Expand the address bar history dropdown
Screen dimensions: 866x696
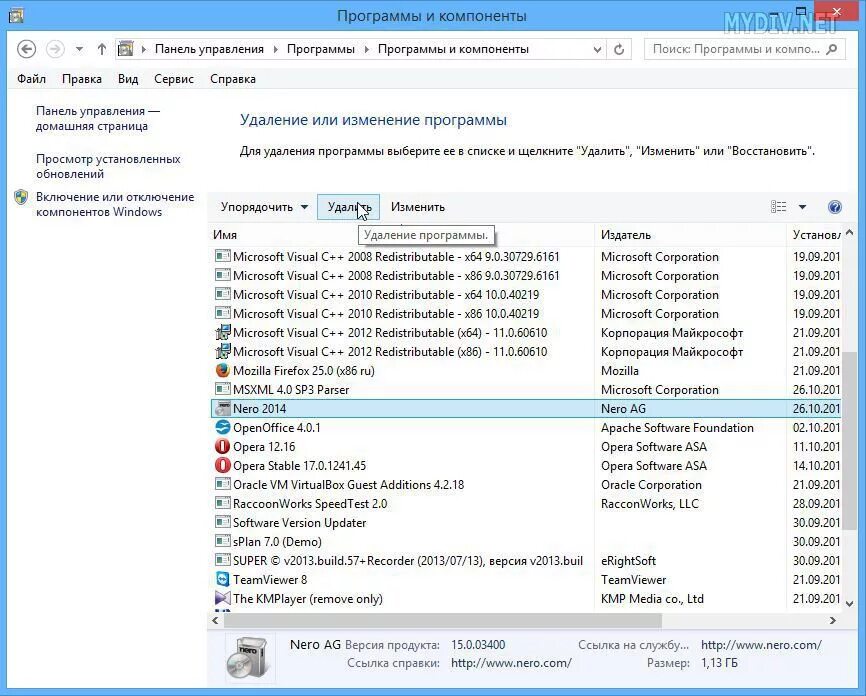tap(597, 49)
